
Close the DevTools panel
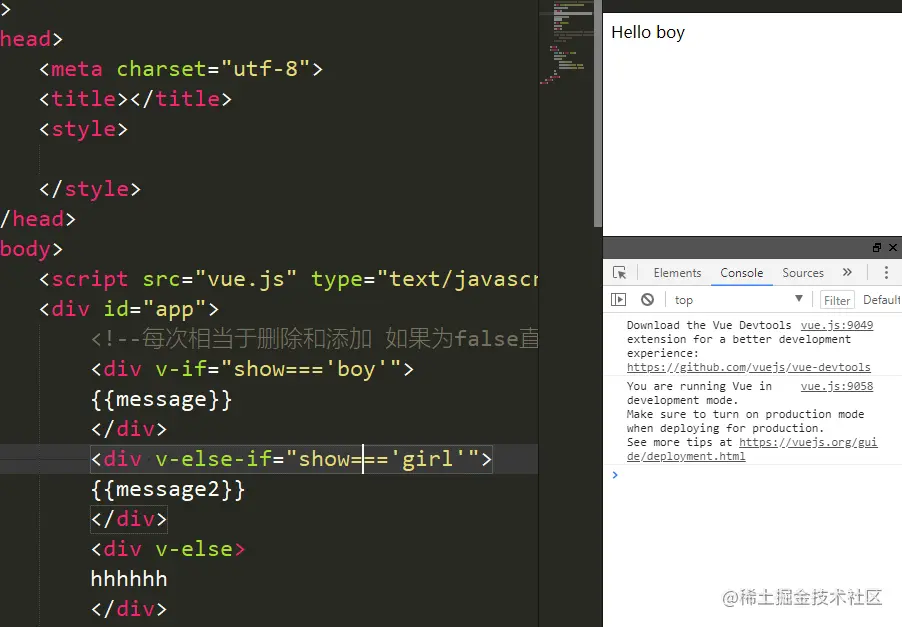893,247
